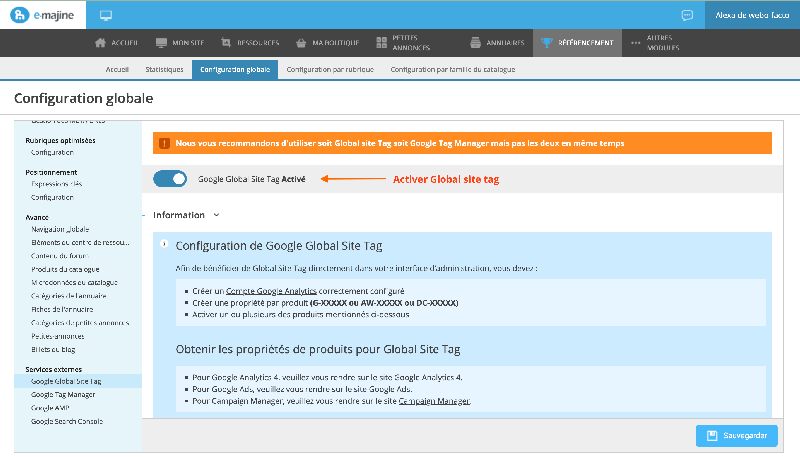Click the Sauvegarder button

click(x=737, y=436)
